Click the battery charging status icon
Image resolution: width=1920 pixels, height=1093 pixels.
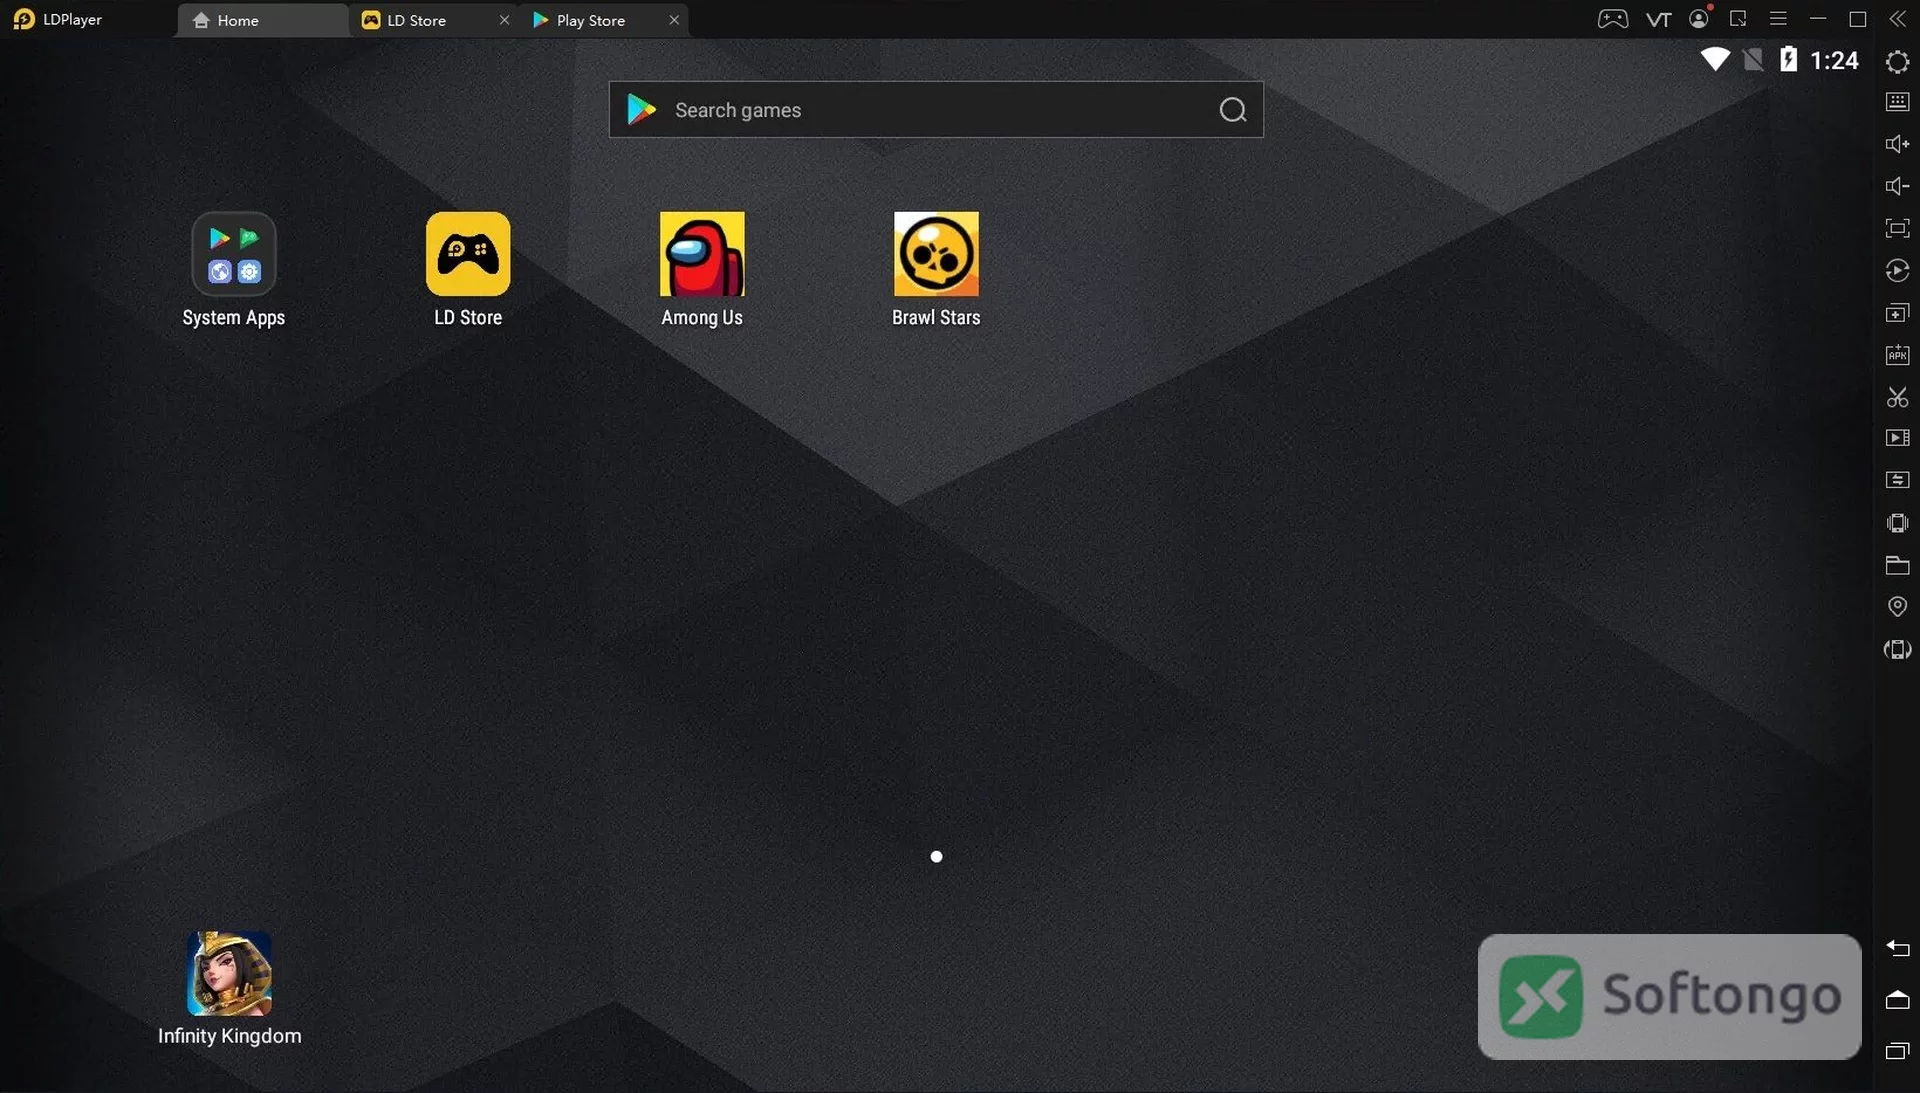click(x=1788, y=60)
